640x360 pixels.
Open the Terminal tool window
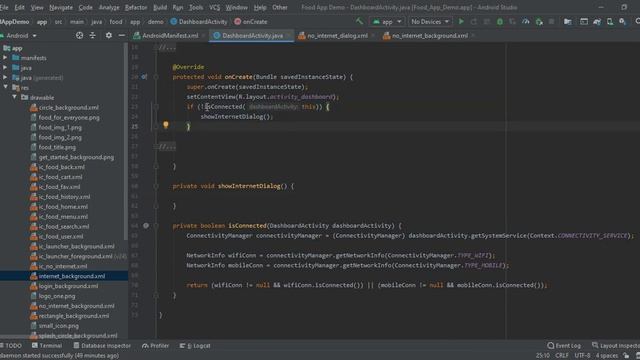coord(47,345)
